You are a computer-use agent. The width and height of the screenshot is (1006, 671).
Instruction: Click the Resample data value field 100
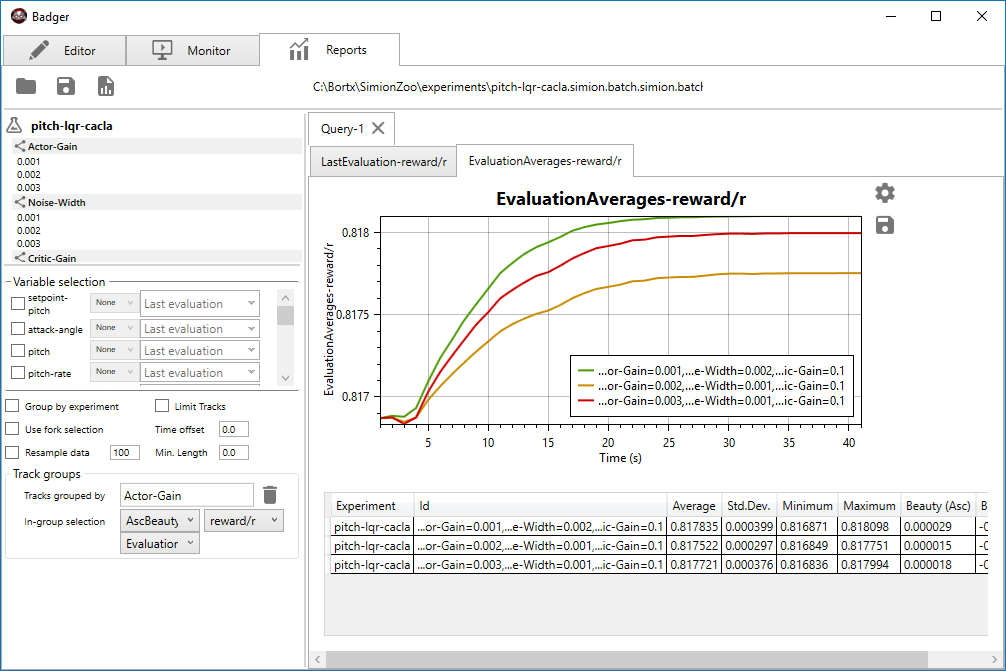pos(124,452)
